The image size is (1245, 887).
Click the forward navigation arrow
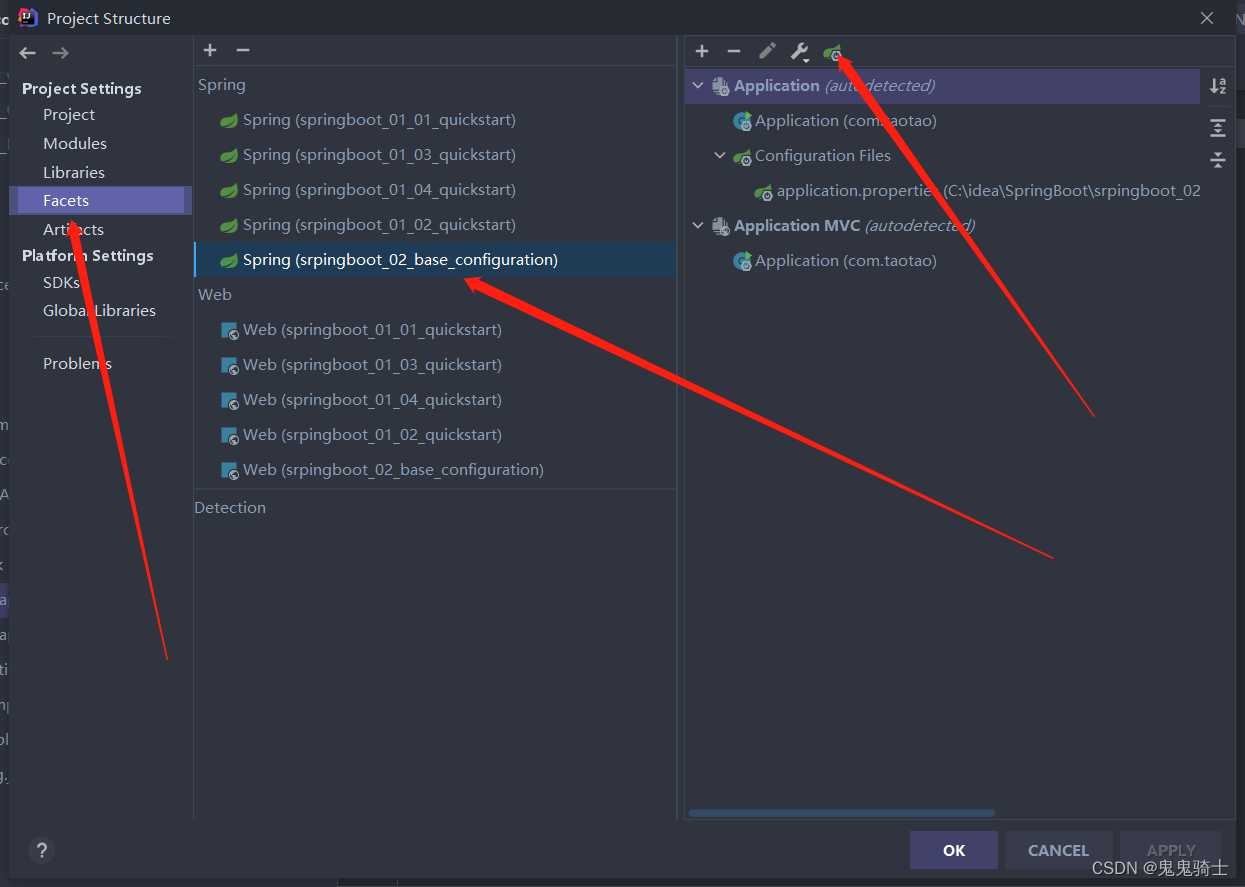pyautogui.click(x=61, y=53)
